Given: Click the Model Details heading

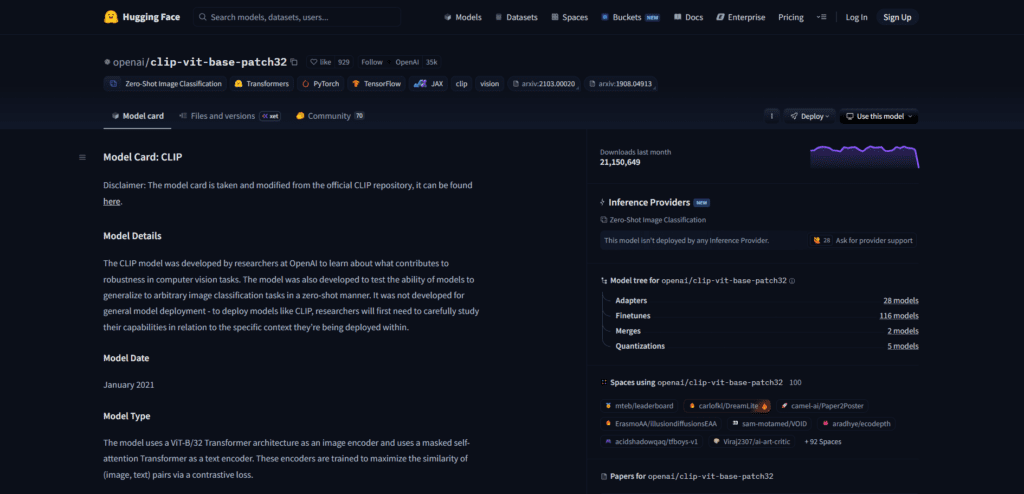Looking at the screenshot, I should pos(133,236).
